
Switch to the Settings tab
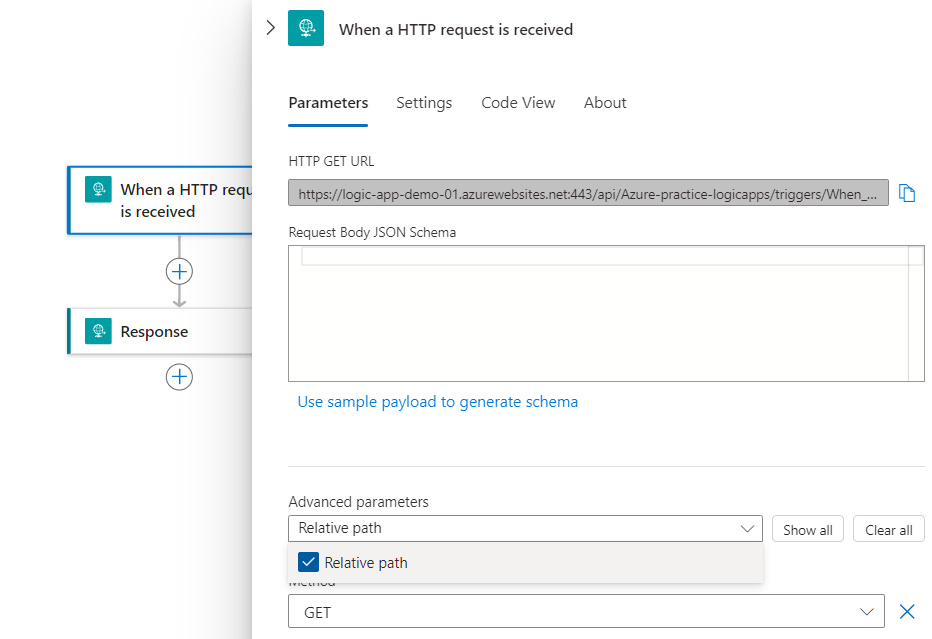[x=424, y=103]
